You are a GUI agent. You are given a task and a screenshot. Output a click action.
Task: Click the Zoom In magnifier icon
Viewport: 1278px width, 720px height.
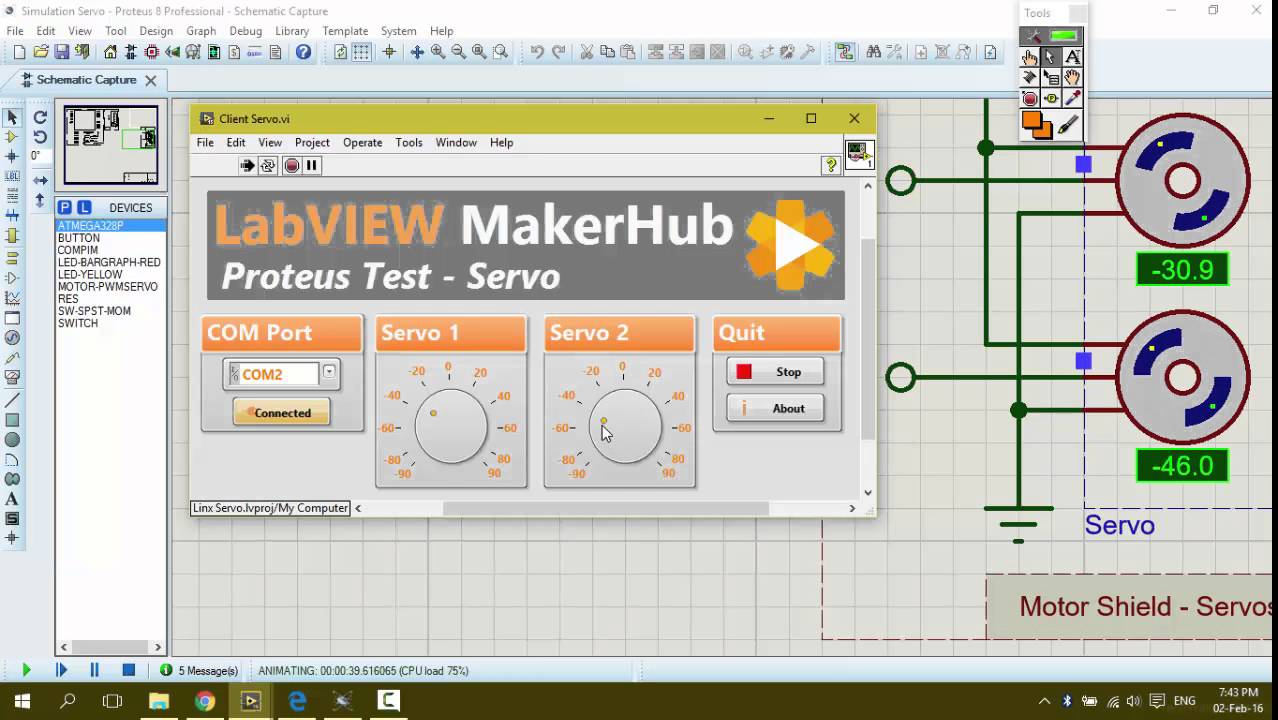click(x=438, y=52)
